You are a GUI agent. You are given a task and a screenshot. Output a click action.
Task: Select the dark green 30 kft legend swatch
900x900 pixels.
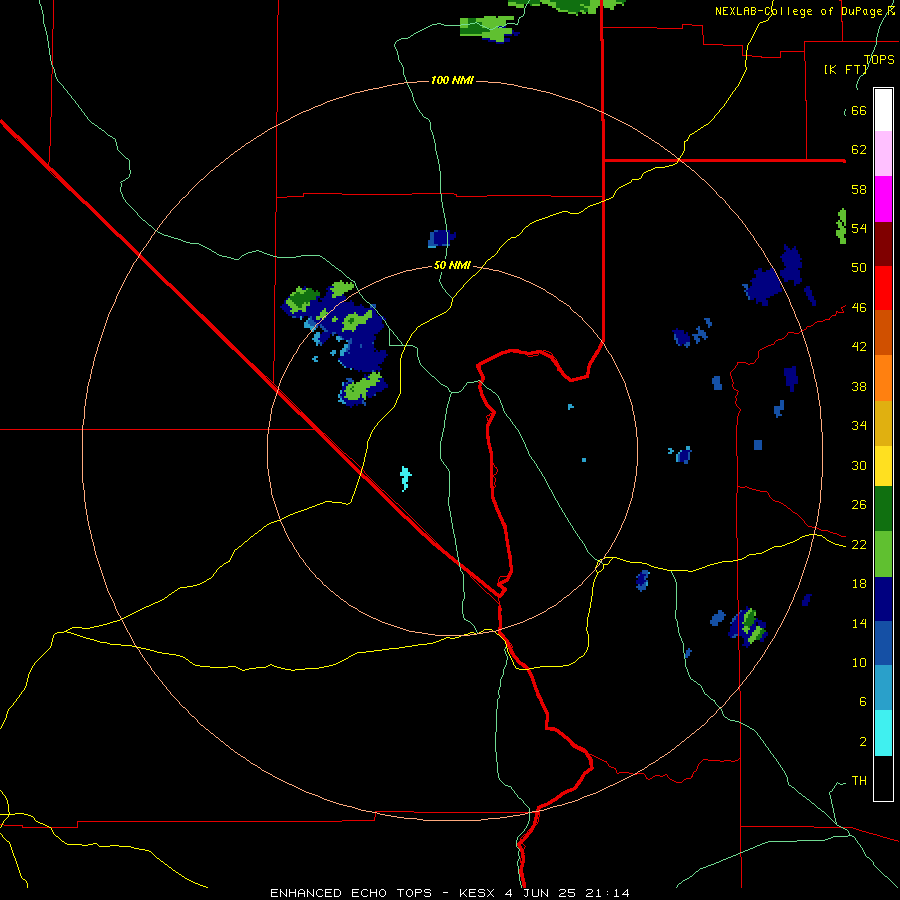(x=883, y=509)
